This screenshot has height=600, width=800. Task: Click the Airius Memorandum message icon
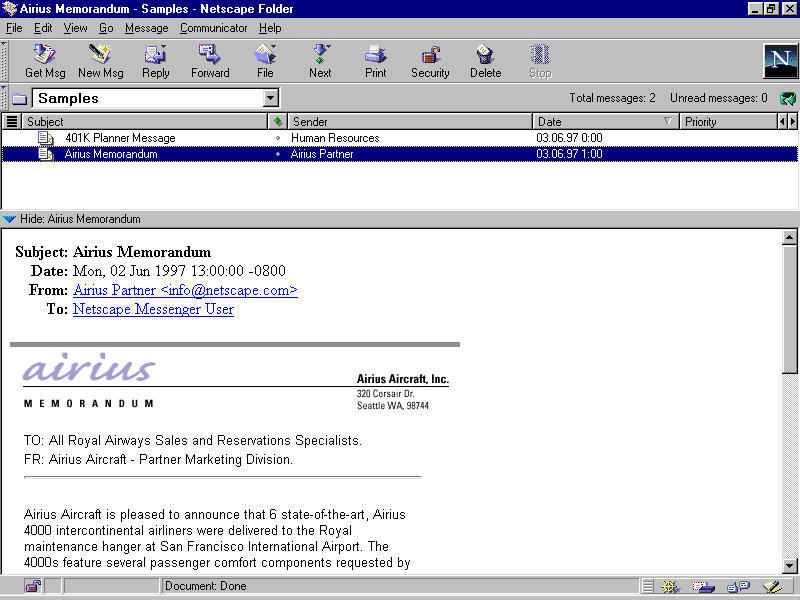tap(45, 154)
